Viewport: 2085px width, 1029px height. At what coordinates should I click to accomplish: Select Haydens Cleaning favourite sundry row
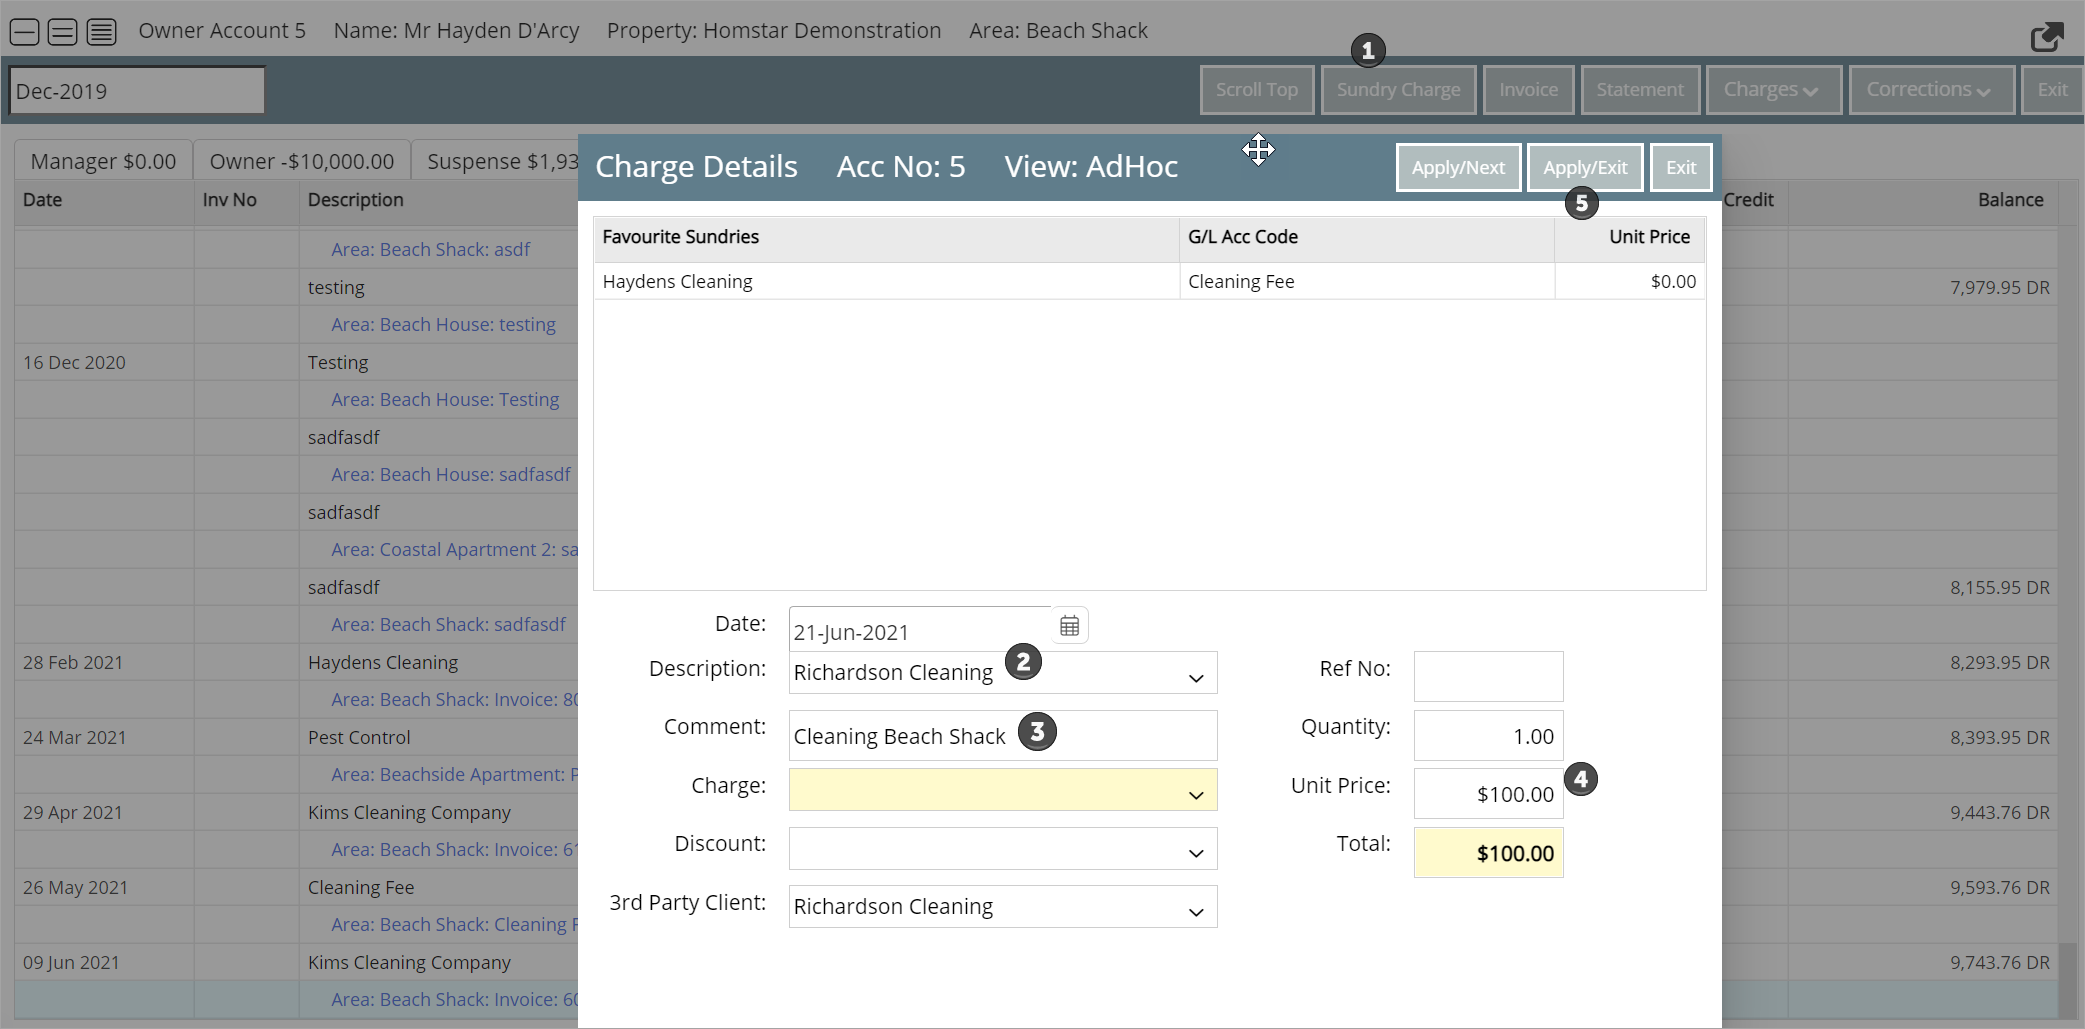tap(885, 282)
